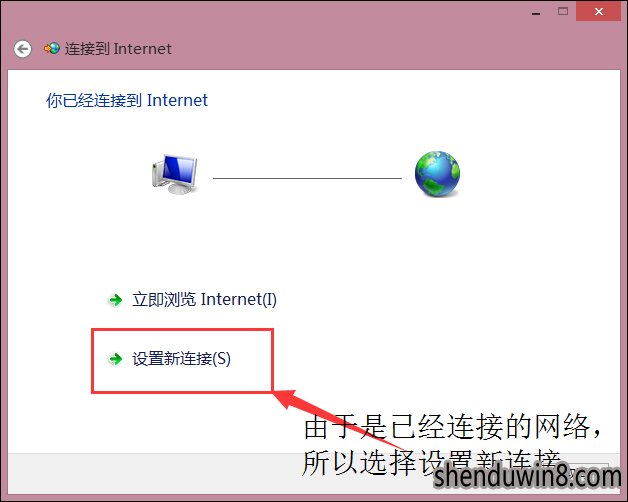Screen dimensions: 628x502
Task: Open the 立即浏览 Internet(I) link
Action: coord(204,299)
